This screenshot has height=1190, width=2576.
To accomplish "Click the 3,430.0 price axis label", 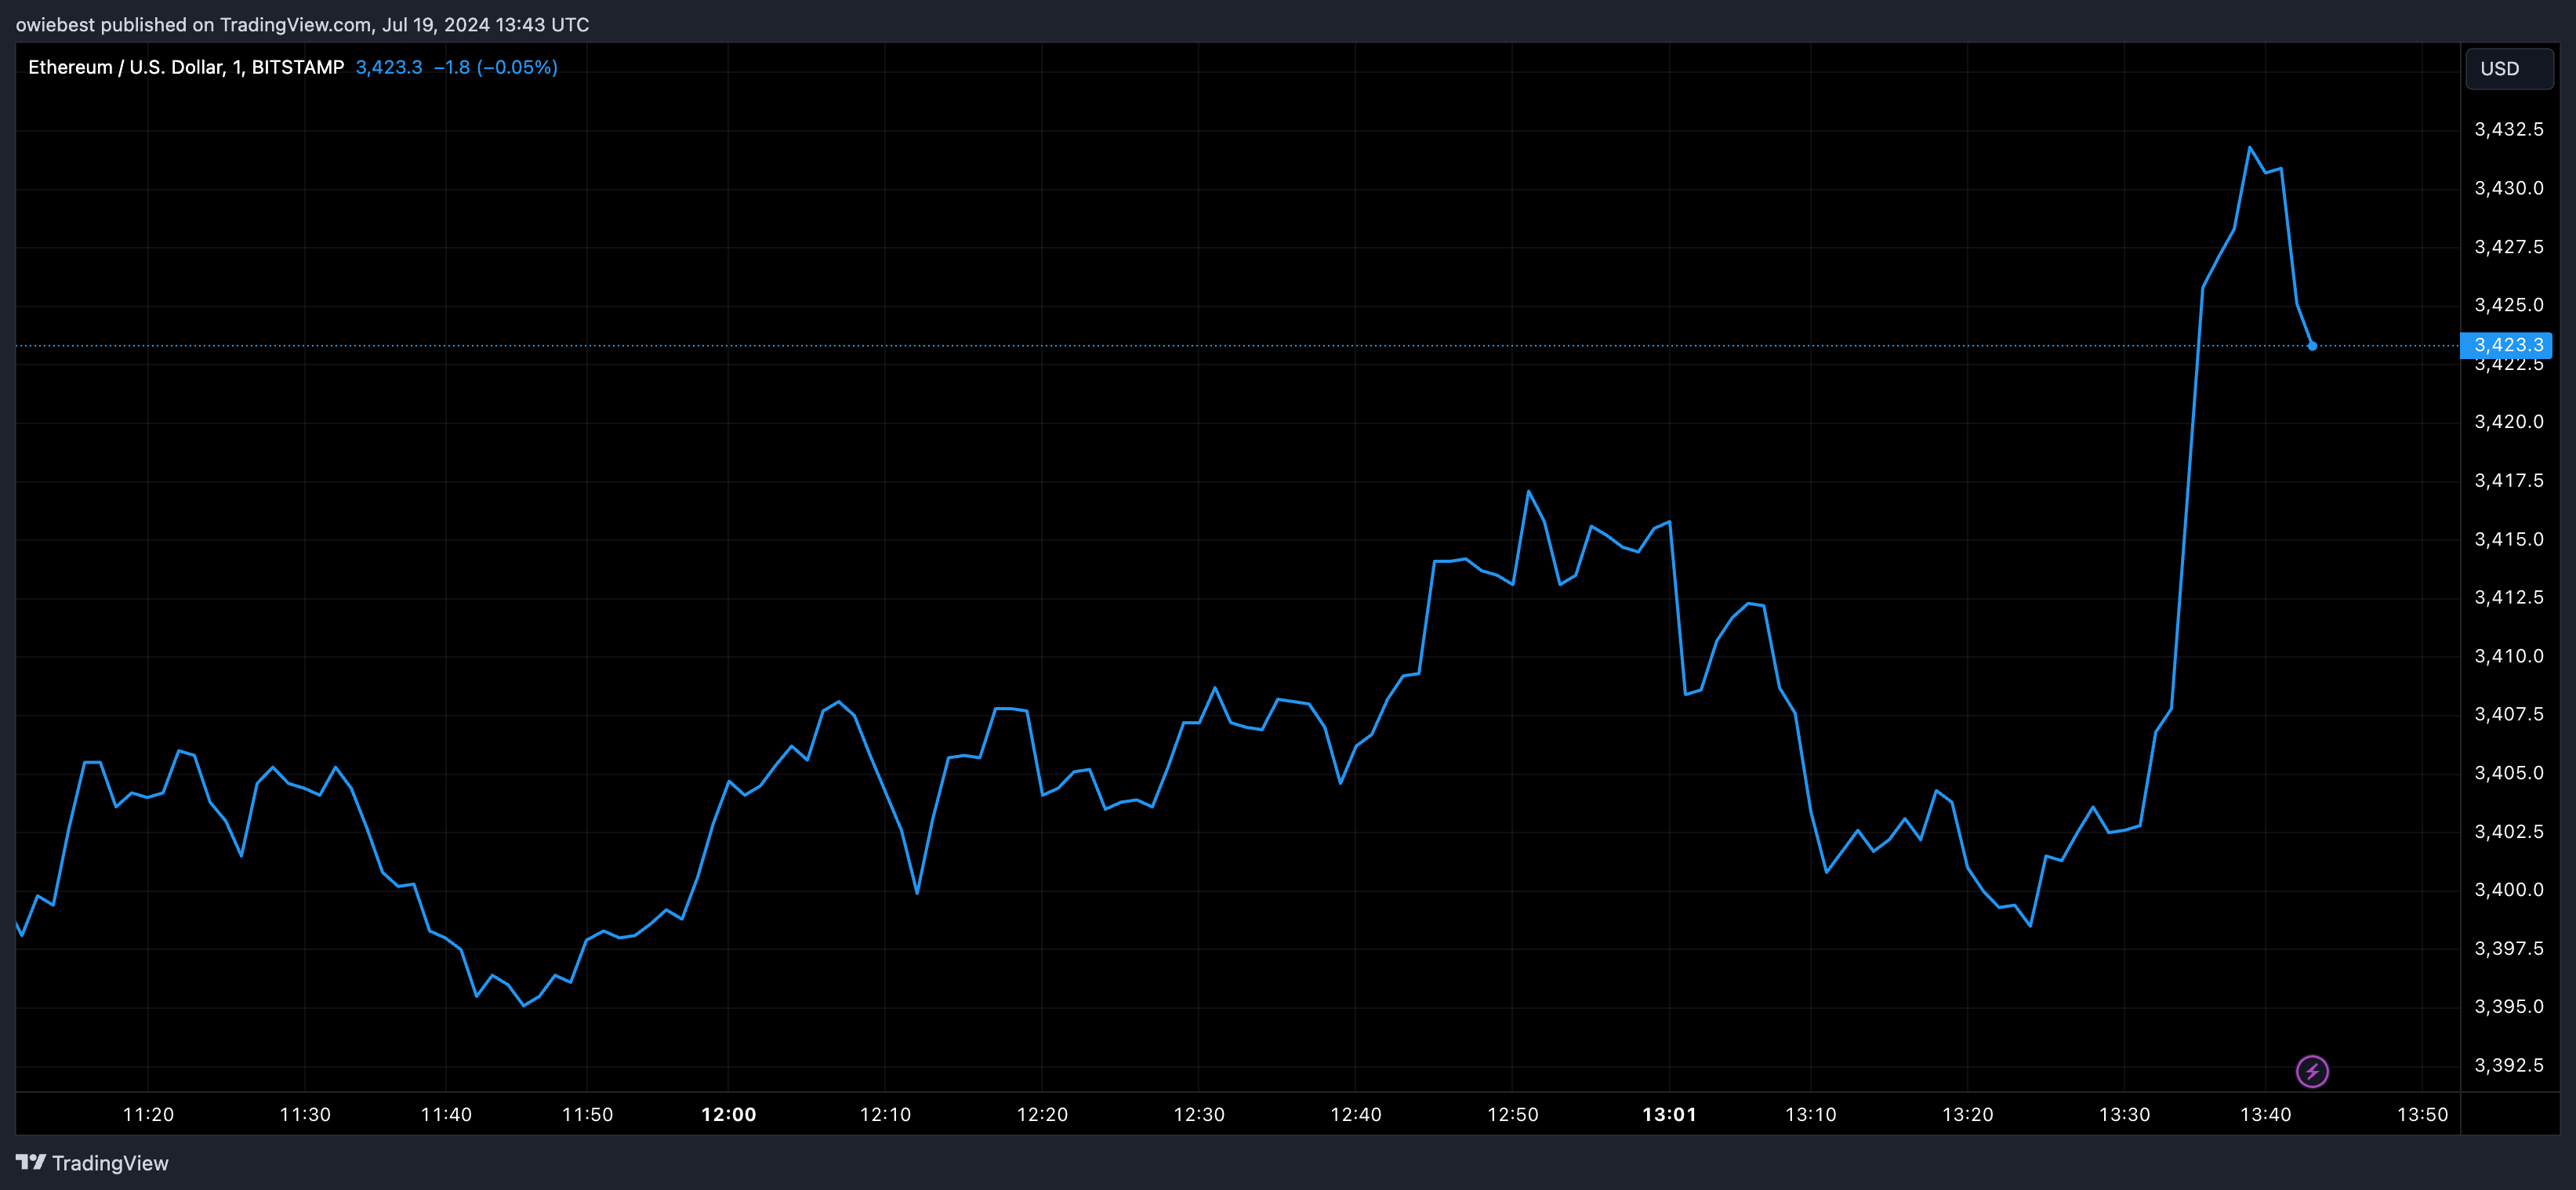I will point(2508,188).
